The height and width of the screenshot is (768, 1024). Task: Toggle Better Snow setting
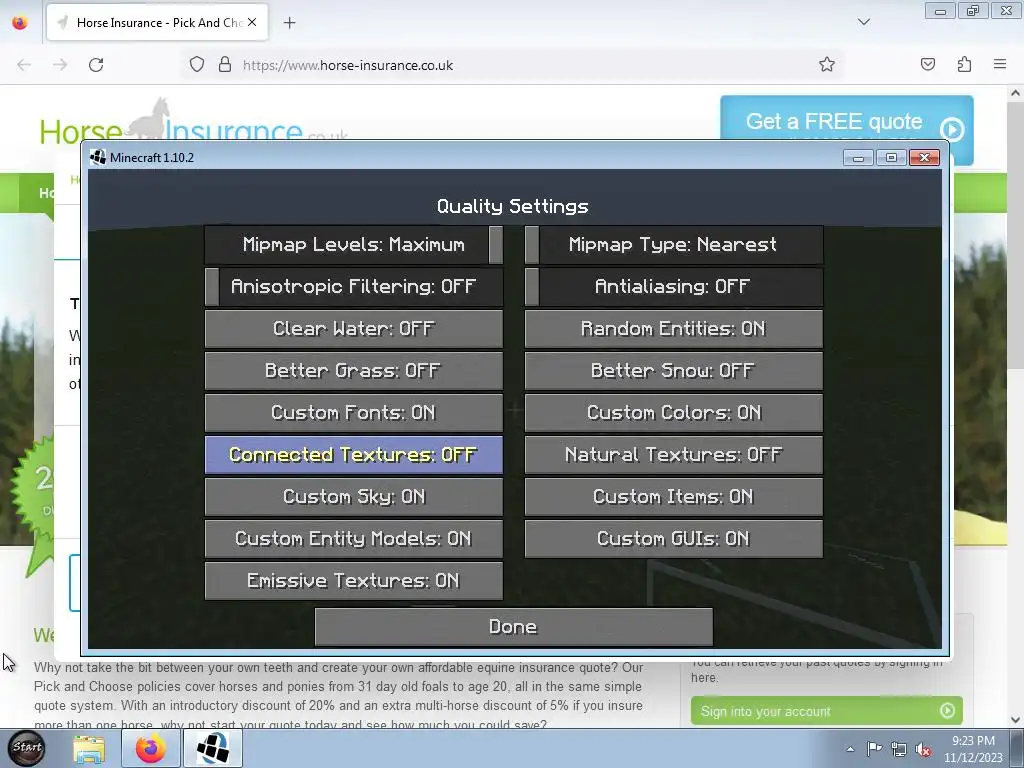click(x=673, y=370)
